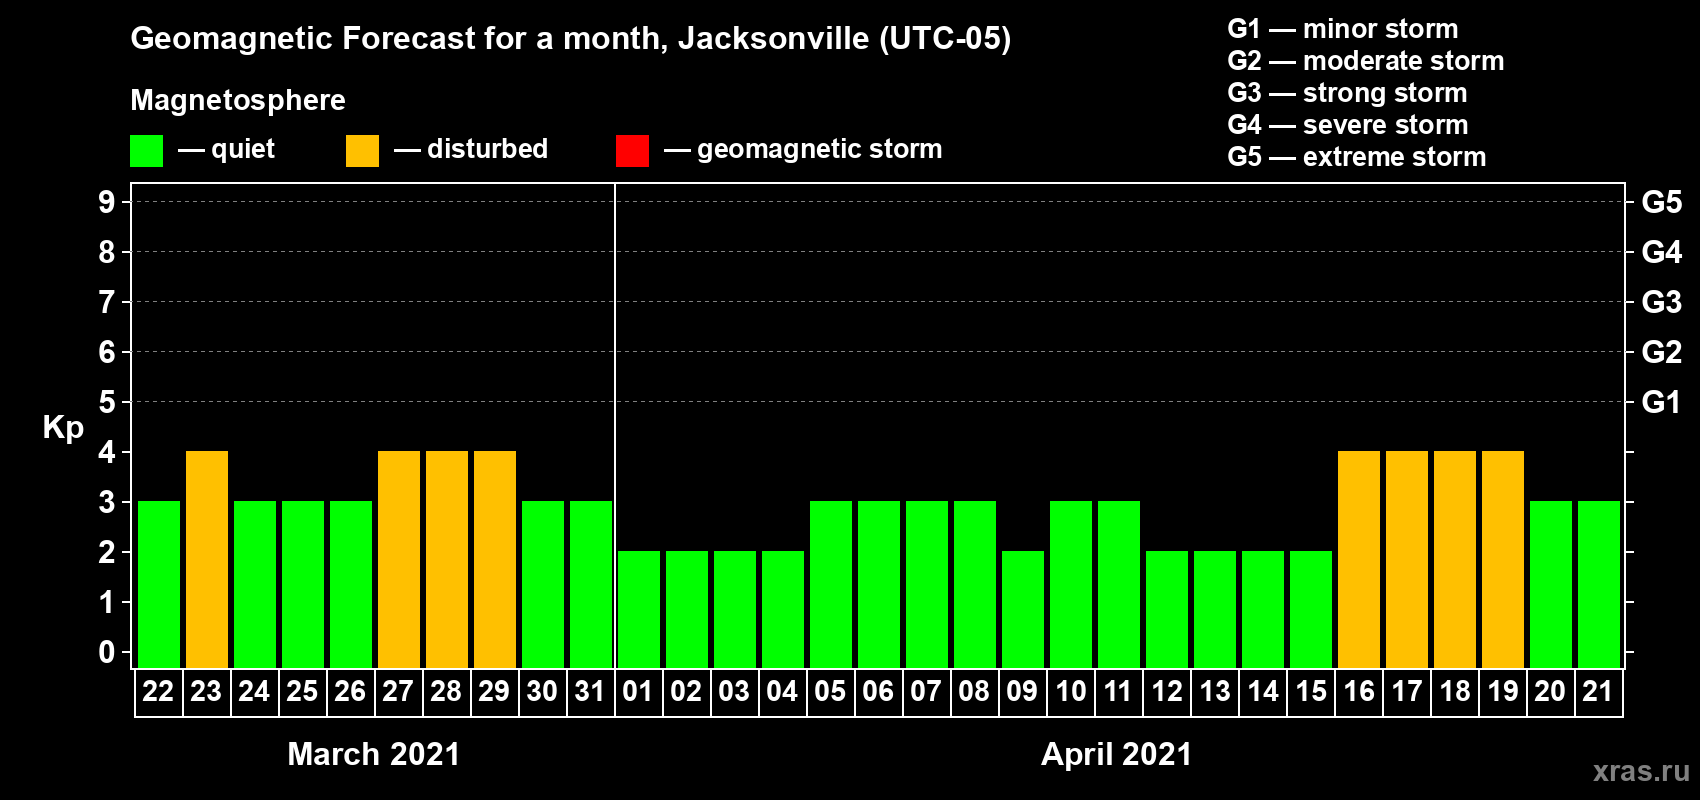Click the G2 label on right axis
Viewport: 1700px width, 800px height.
tap(1662, 352)
